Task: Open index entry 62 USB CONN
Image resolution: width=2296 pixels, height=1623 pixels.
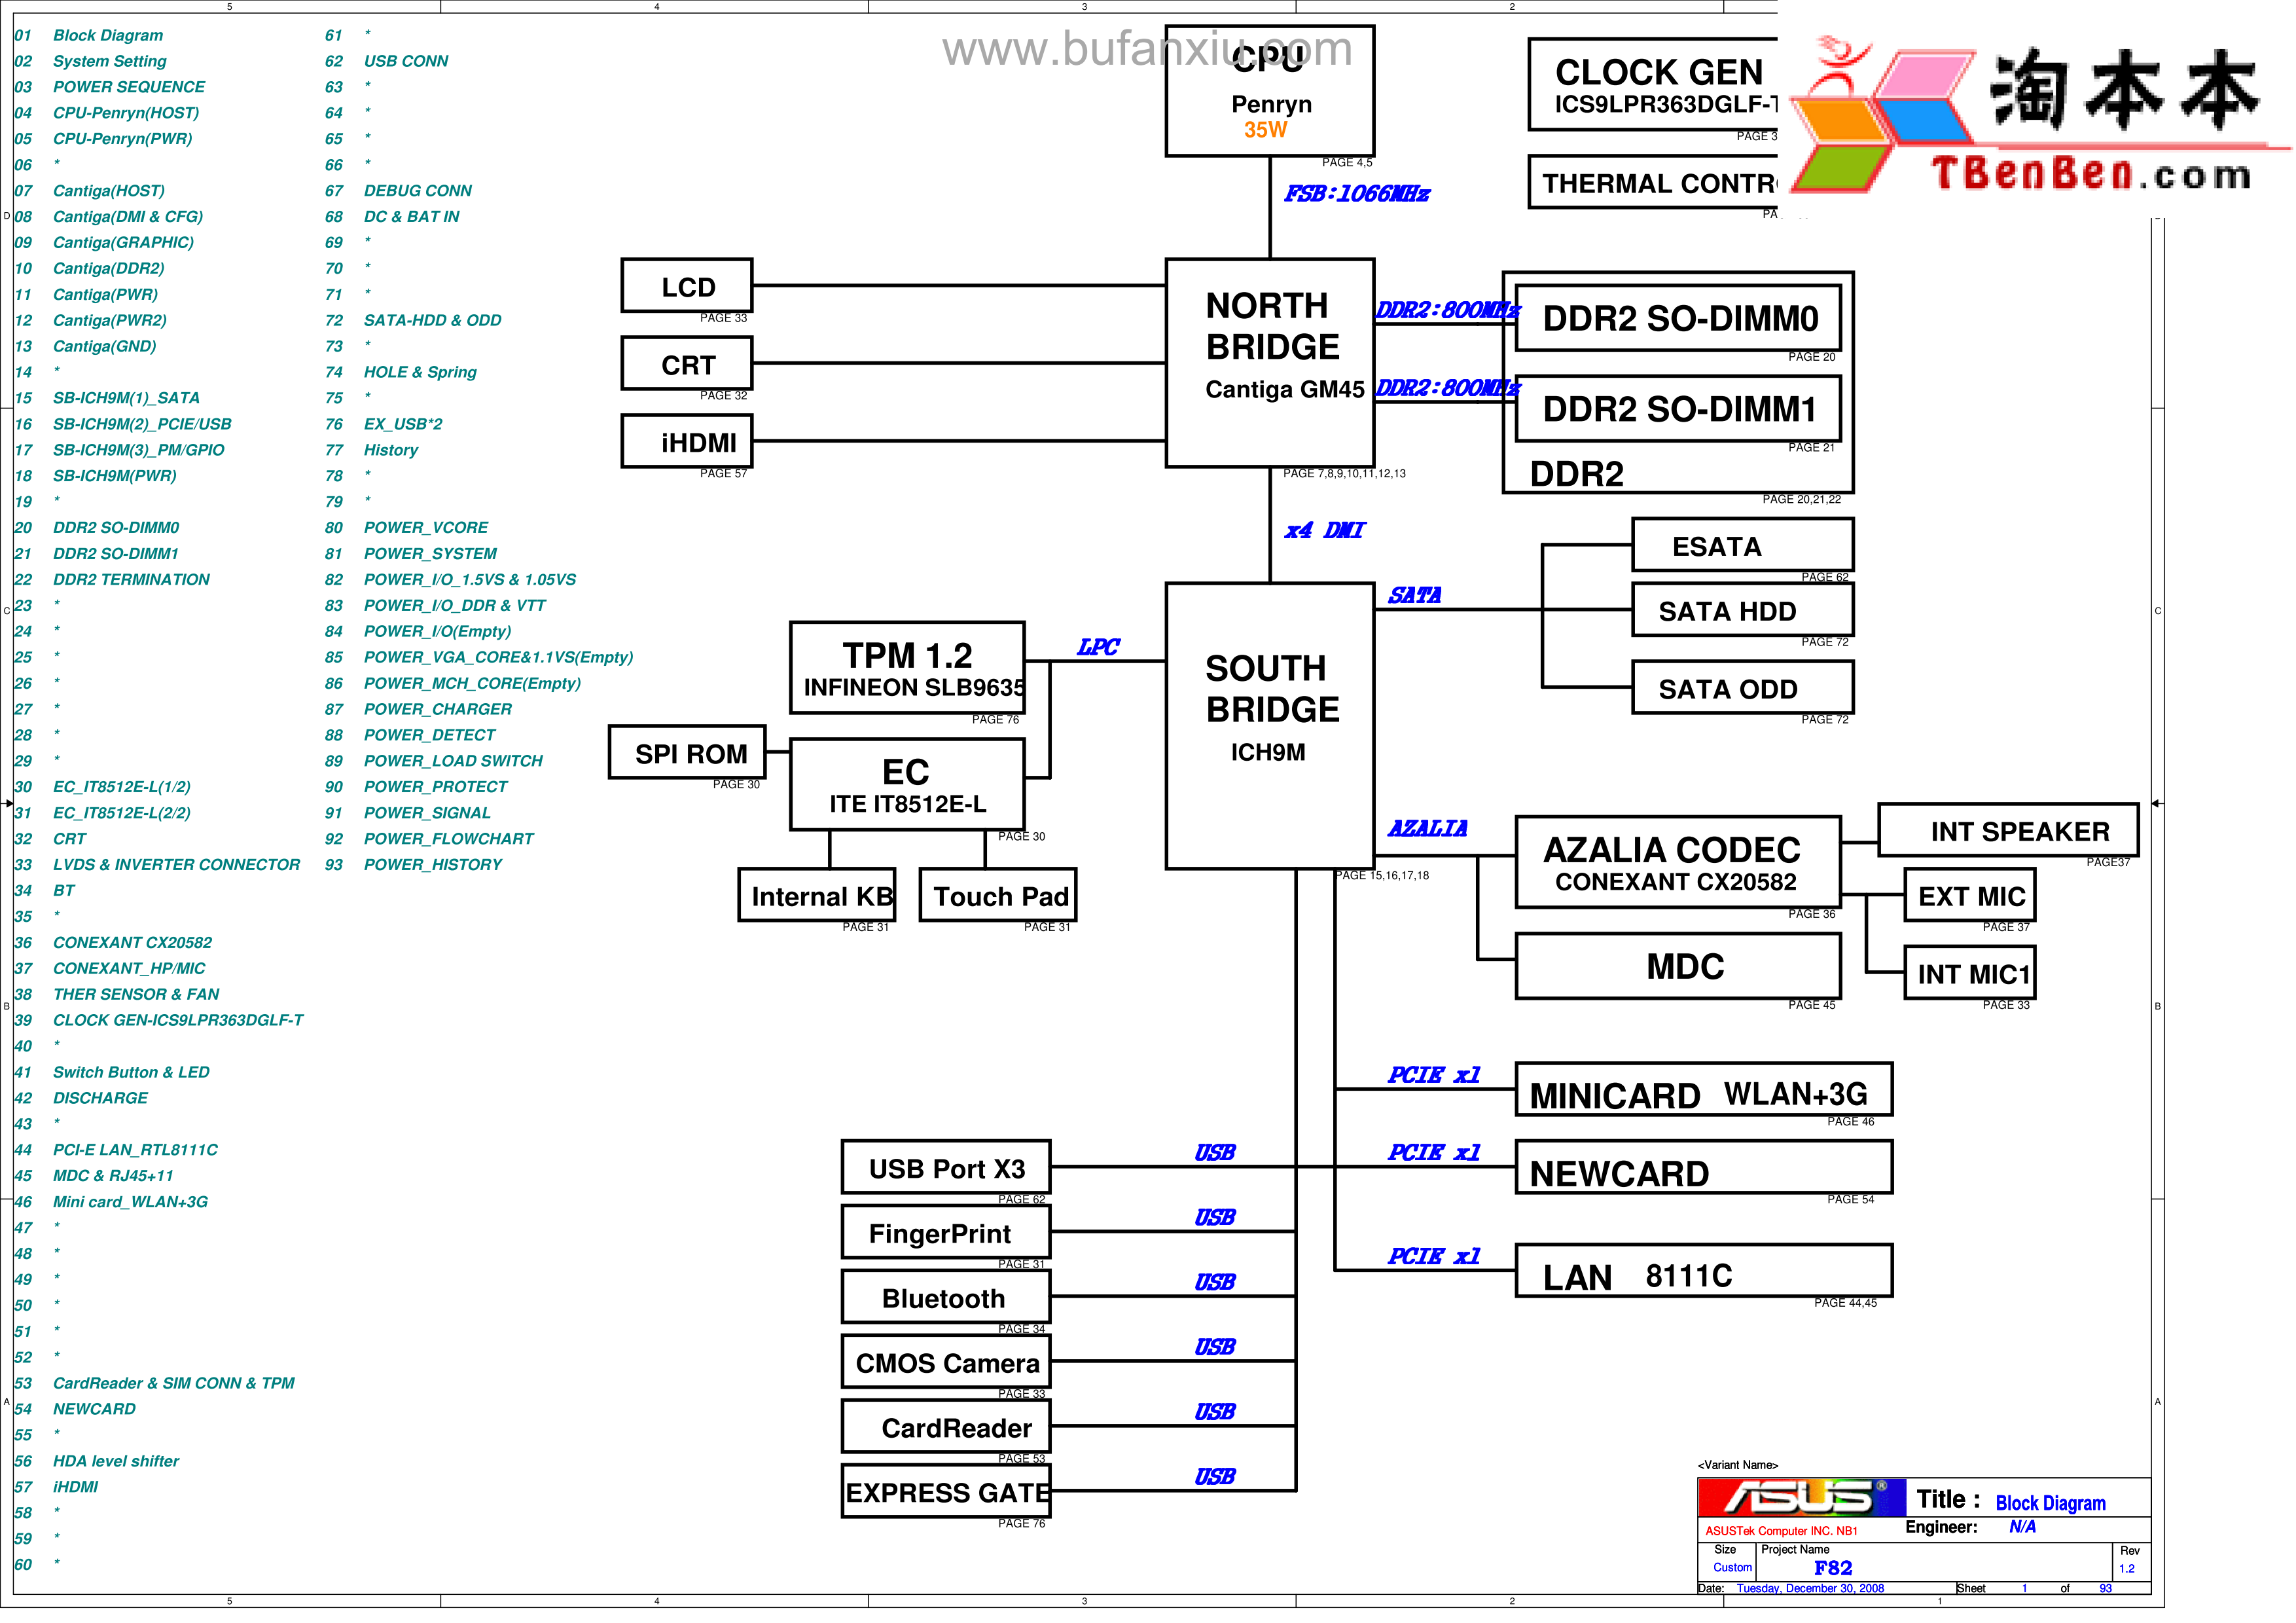Action: click(405, 61)
